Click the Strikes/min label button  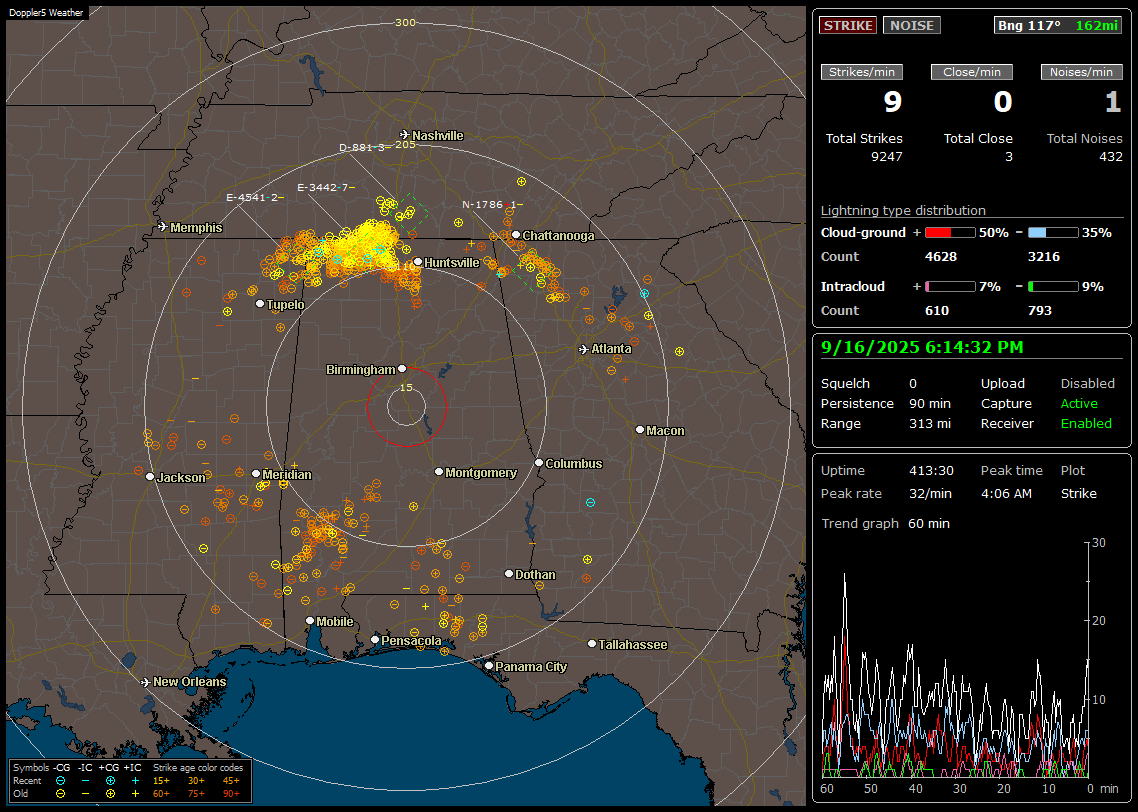point(861,72)
